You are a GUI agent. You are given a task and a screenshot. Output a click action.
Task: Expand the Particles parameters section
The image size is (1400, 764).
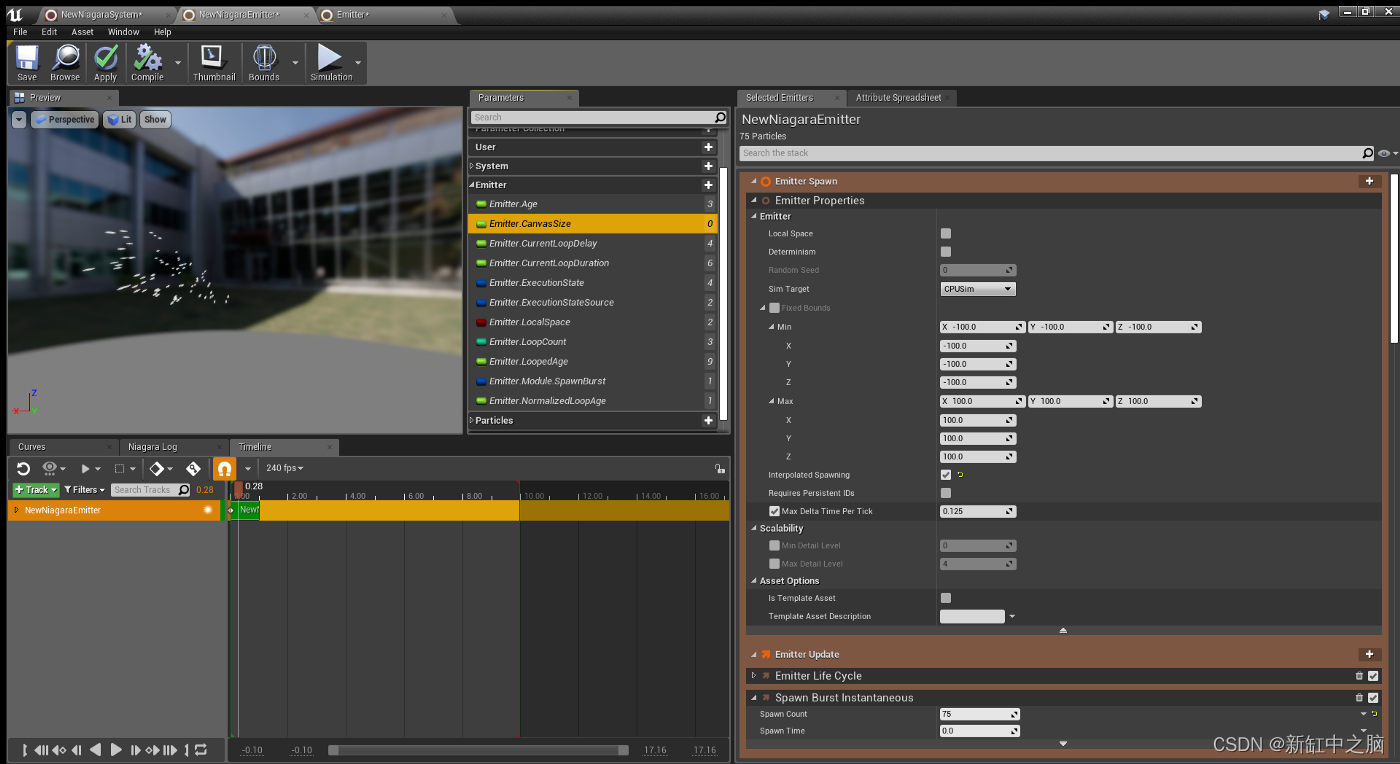pyautogui.click(x=472, y=420)
